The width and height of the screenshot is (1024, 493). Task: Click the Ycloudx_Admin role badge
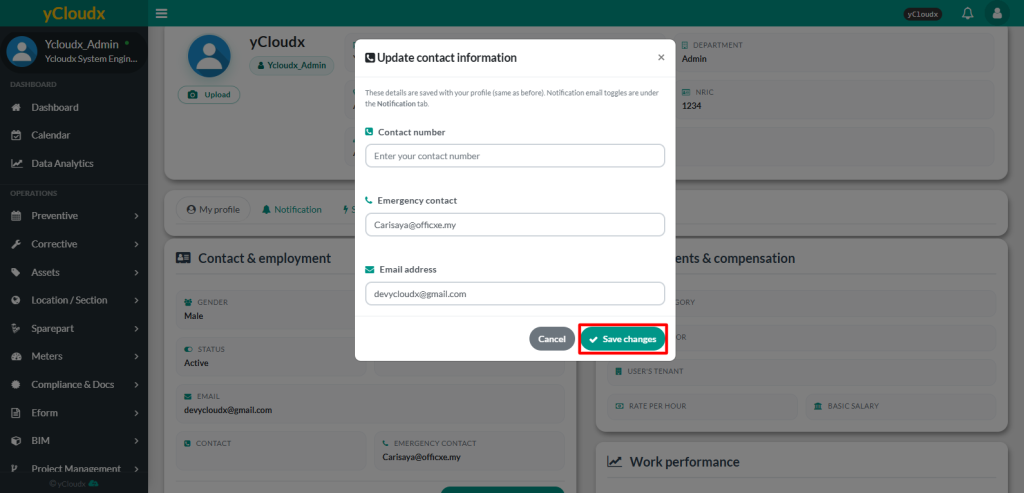[291, 65]
